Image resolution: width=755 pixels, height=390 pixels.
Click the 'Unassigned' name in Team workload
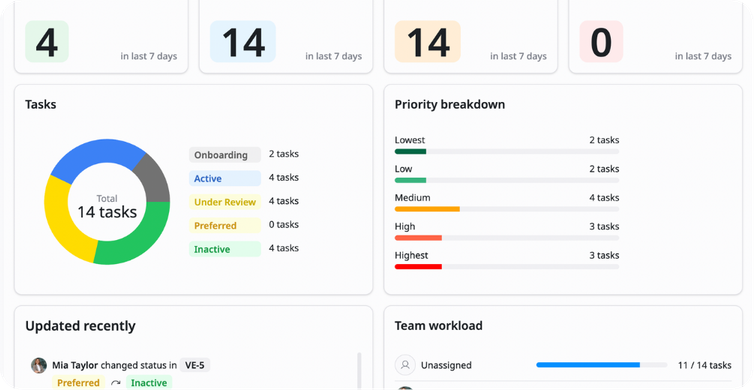[x=446, y=365]
